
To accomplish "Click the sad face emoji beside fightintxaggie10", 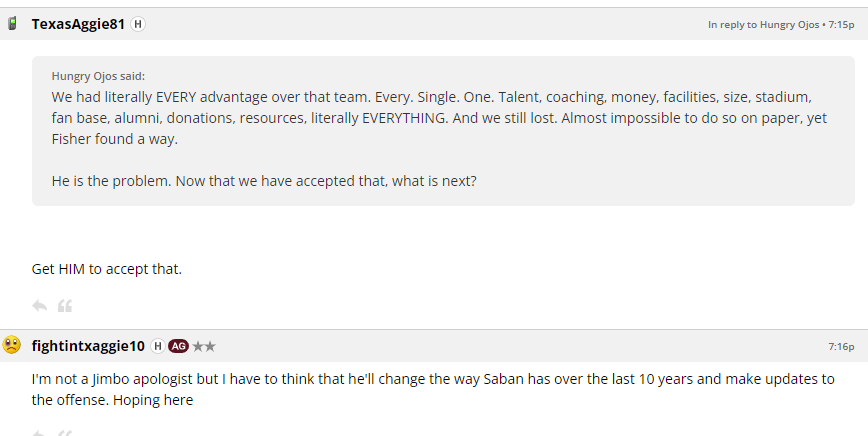I will (12, 346).
